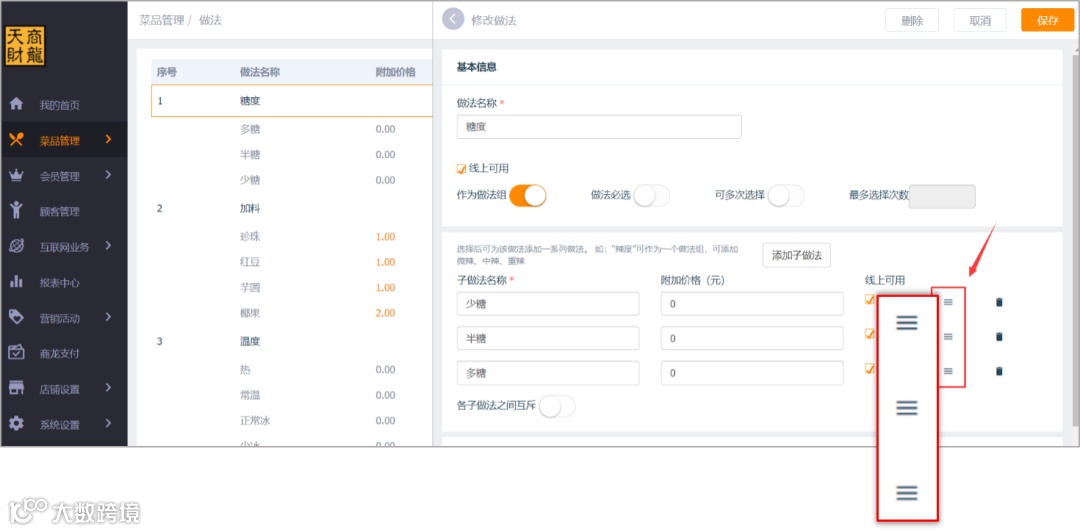Click the 菜品管理 fork-and-knife icon
The height and width of the screenshot is (532, 1080).
[16, 140]
